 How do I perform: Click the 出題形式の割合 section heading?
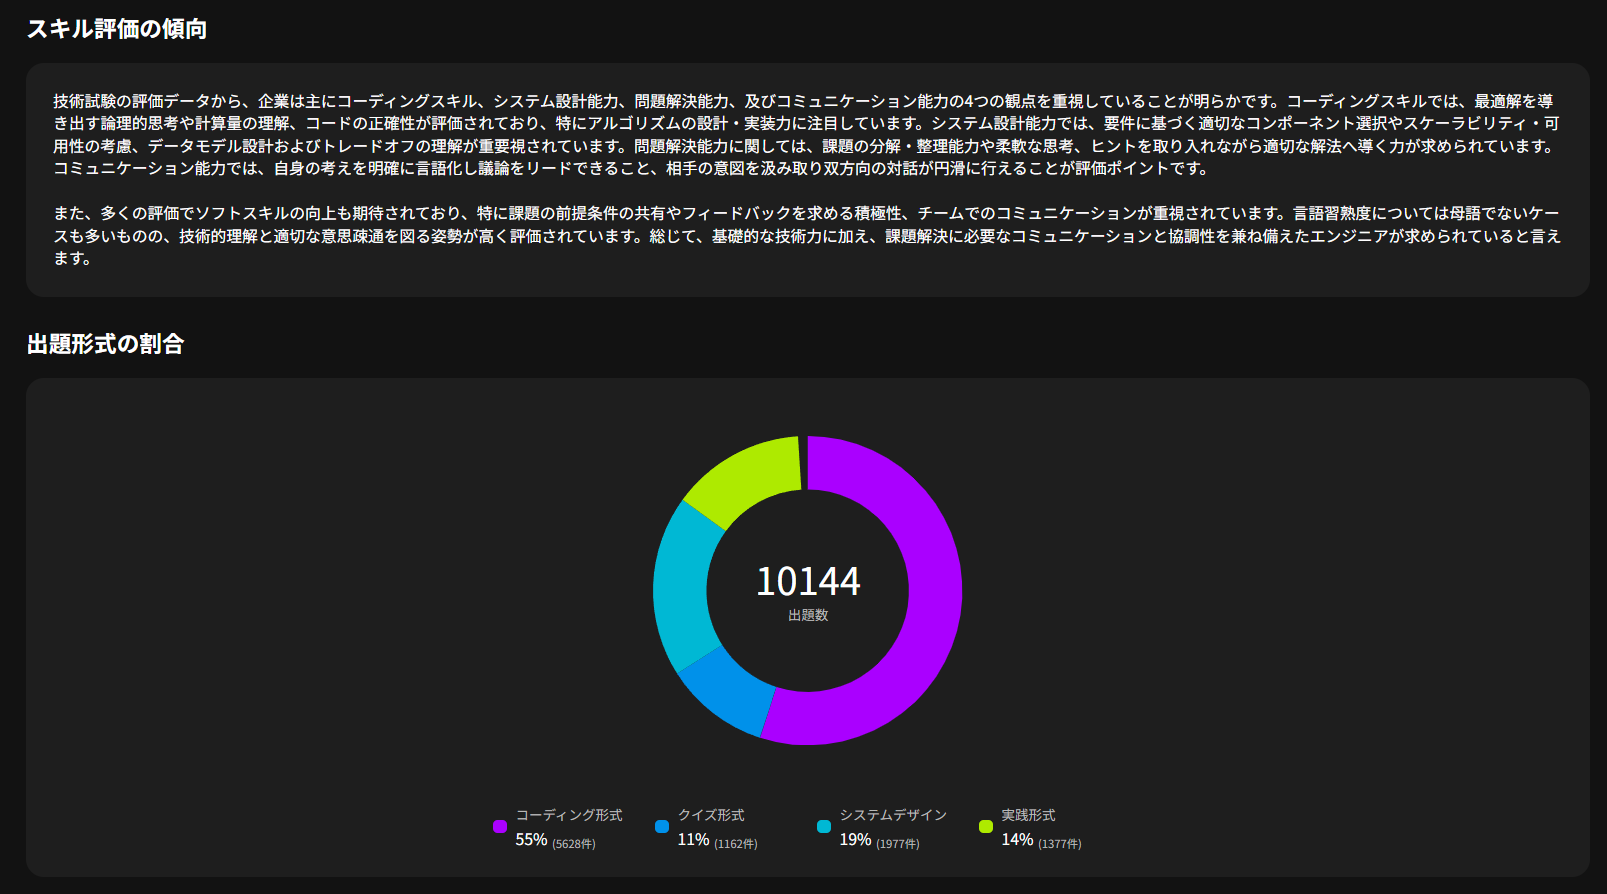coord(106,344)
